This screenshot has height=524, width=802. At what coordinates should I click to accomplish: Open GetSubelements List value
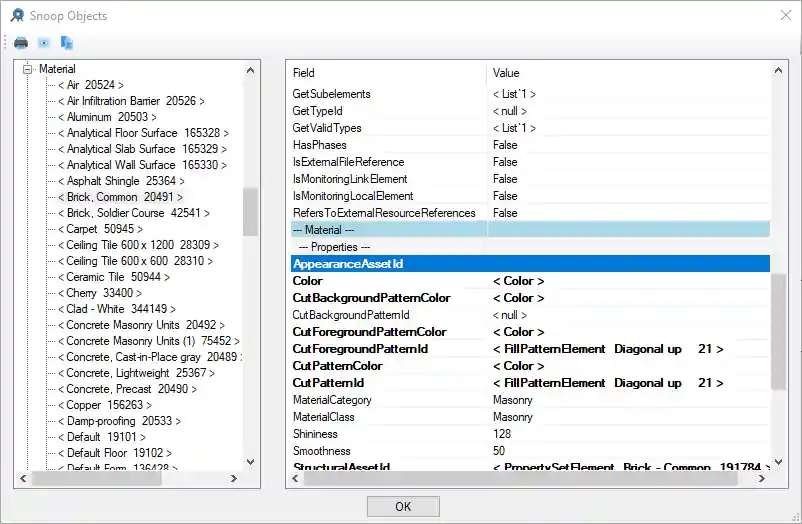coord(514,94)
